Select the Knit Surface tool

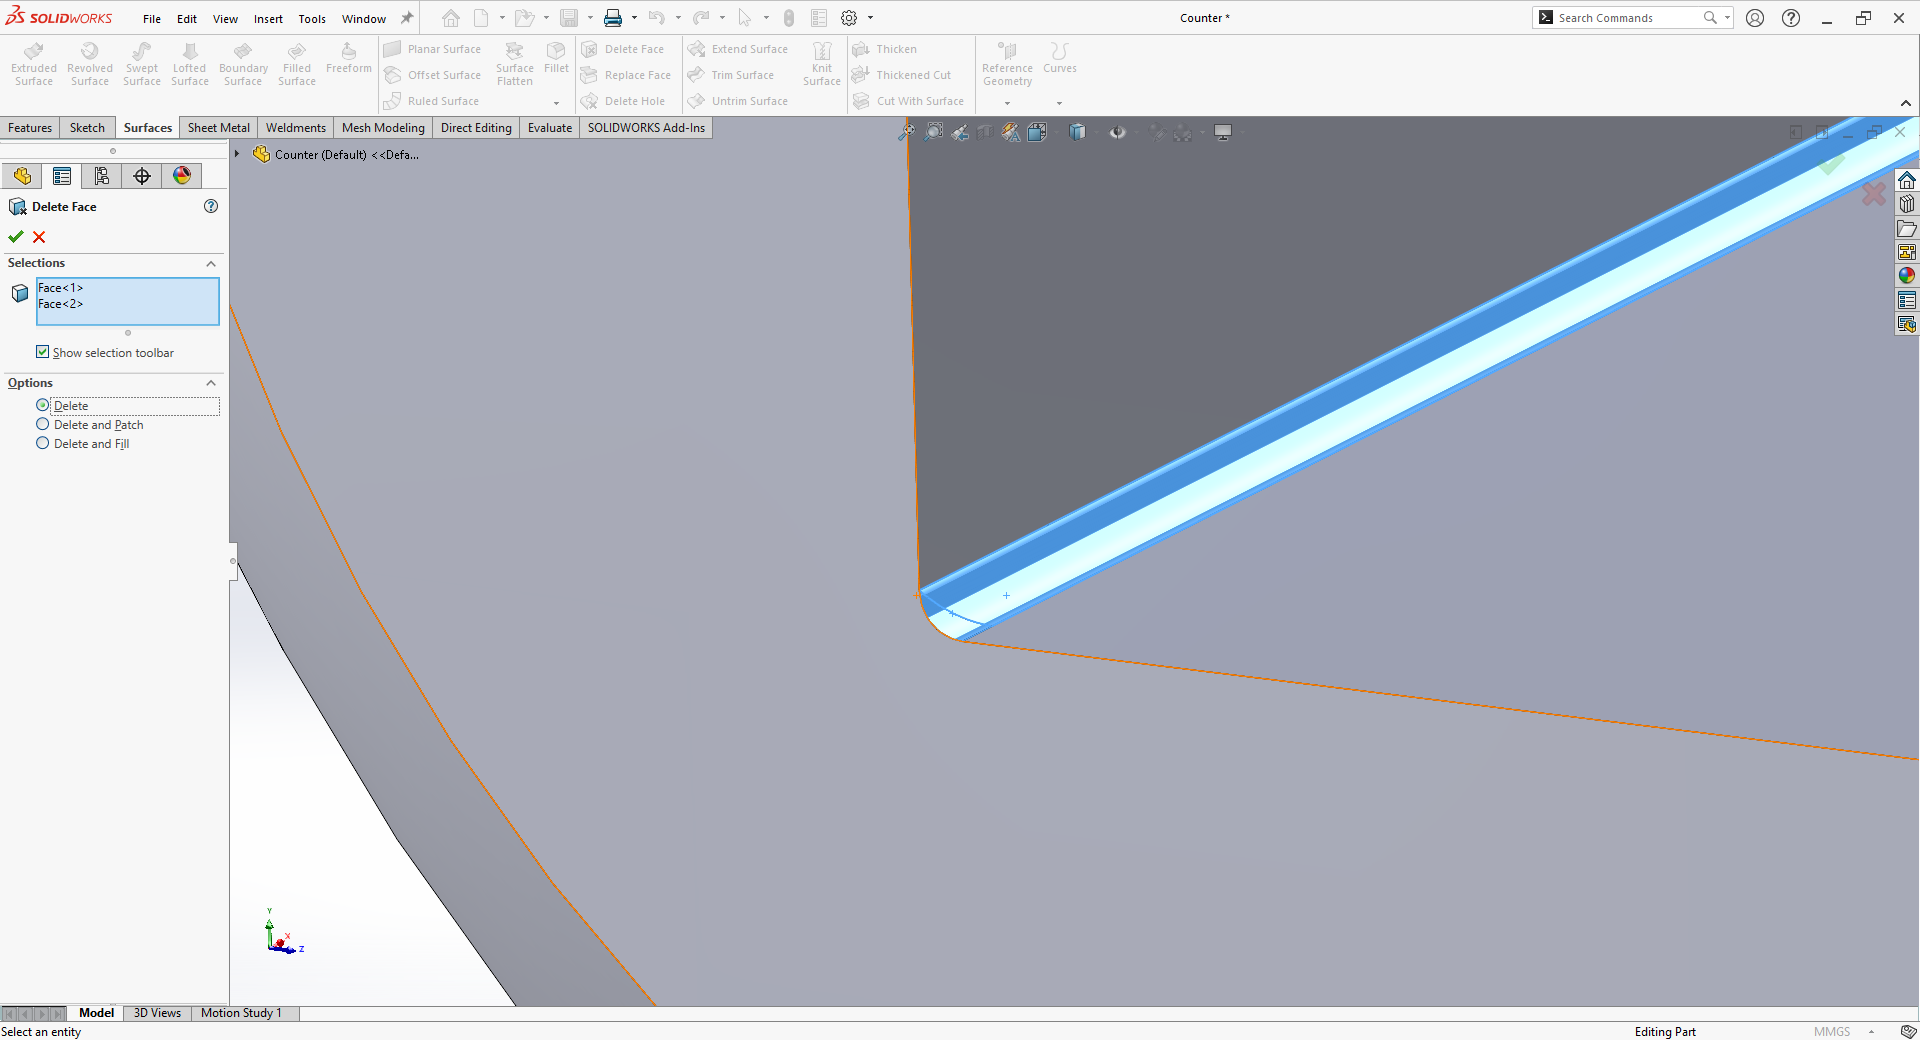[x=821, y=62]
